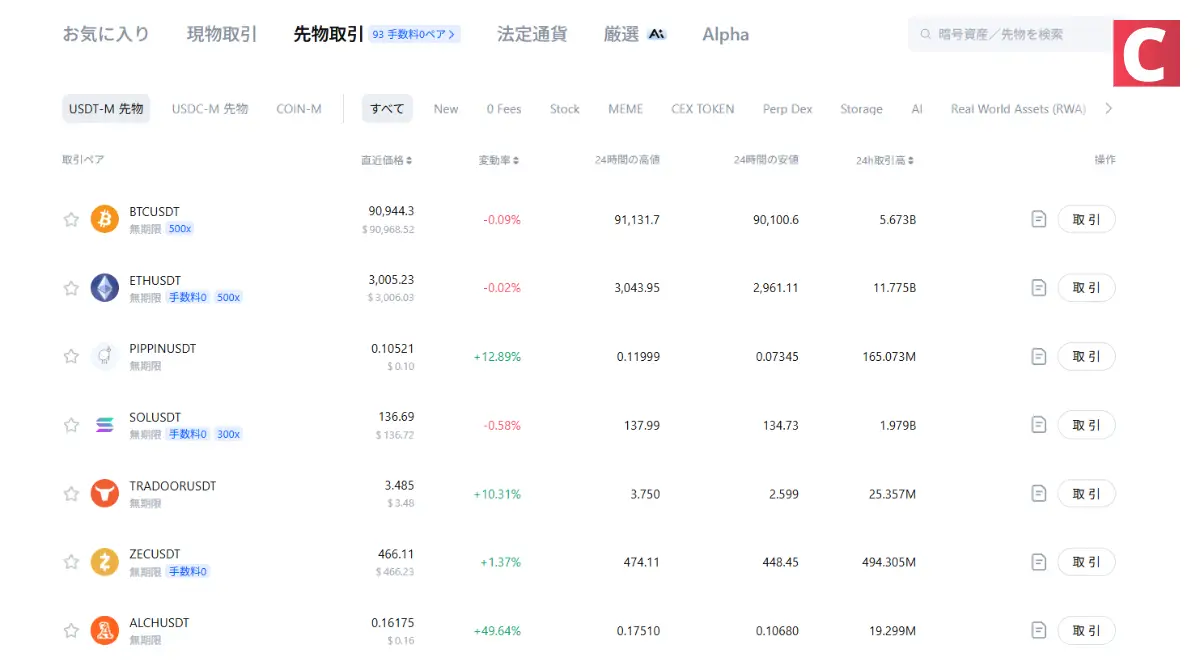Click the BTC coin icon
Screen dimensions: 1200x666
[104, 218]
